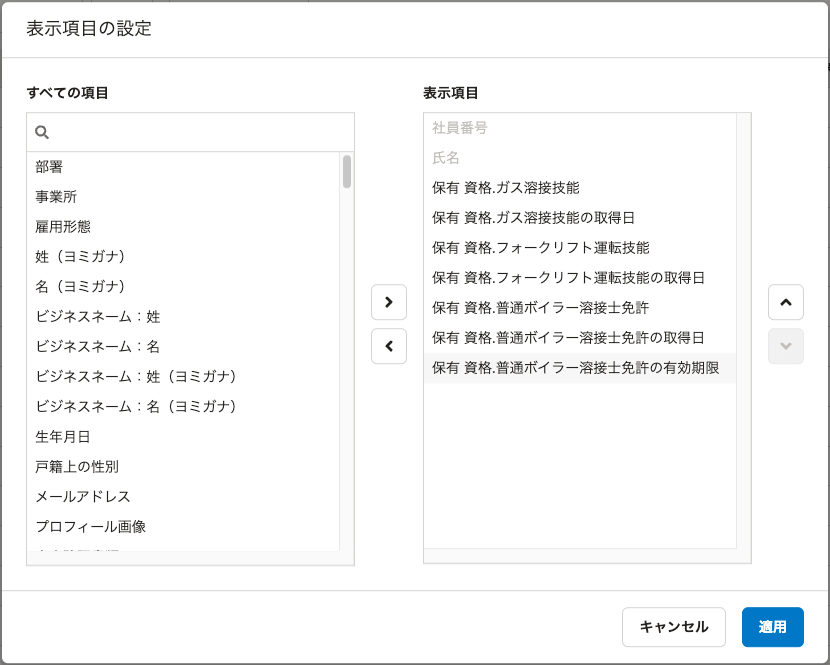830x665 pixels.
Task: Click the disabled move-down chevron button
Action: point(785,346)
